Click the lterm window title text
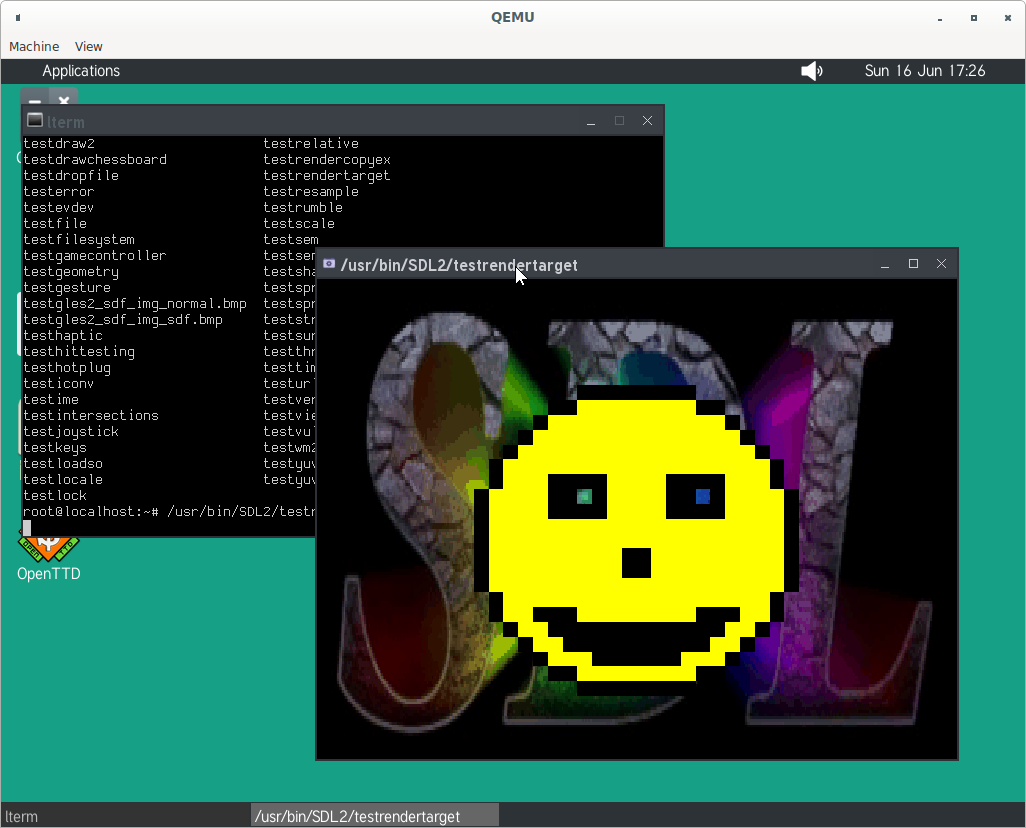This screenshot has height=828, width=1026. (65, 122)
